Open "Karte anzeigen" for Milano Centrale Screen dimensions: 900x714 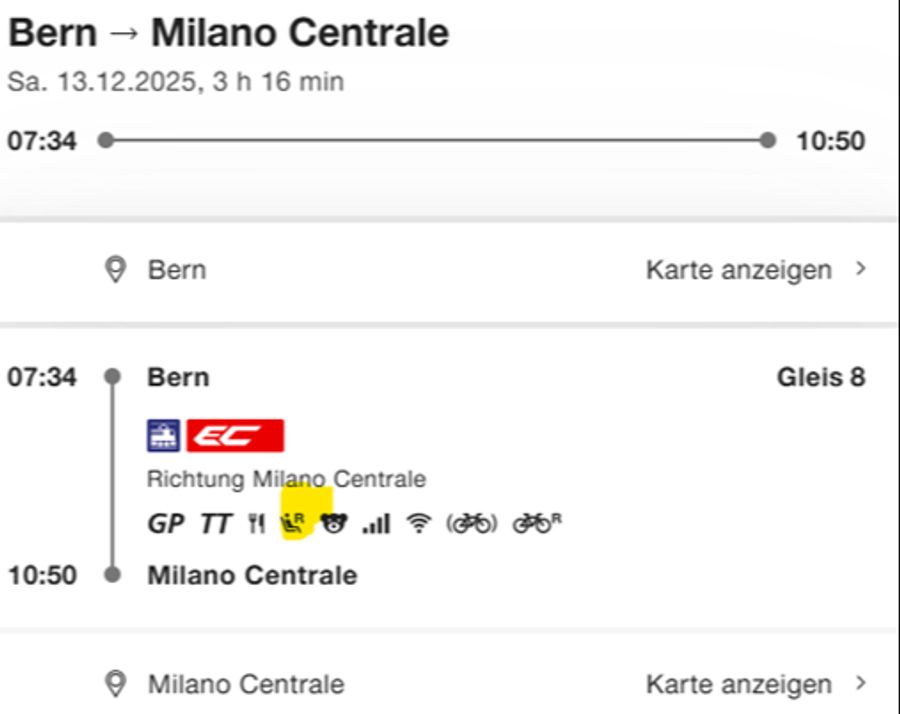(739, 684)
